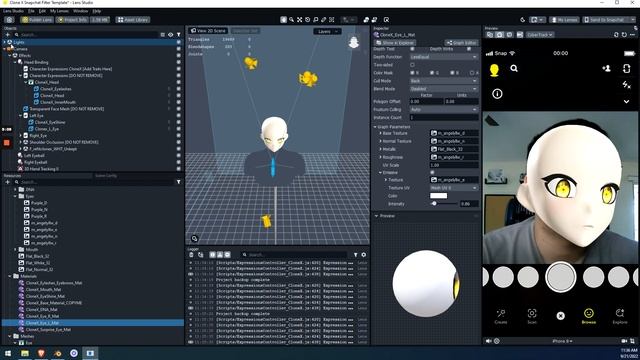Click the Logger filter funnel icon
Image resolution: width=640 pixels, height=360 pixels.
[356, 255]
